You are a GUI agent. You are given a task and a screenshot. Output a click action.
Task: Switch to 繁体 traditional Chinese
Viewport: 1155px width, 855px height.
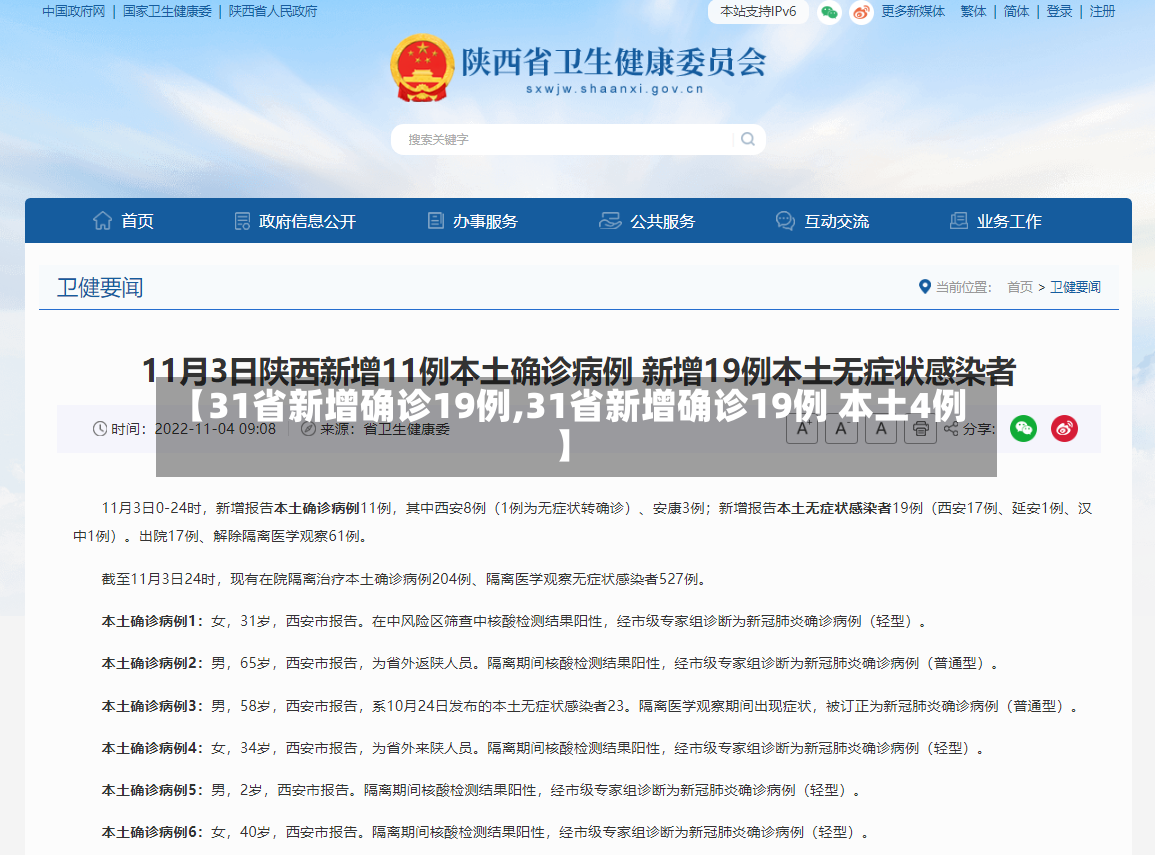coord(973,11)
